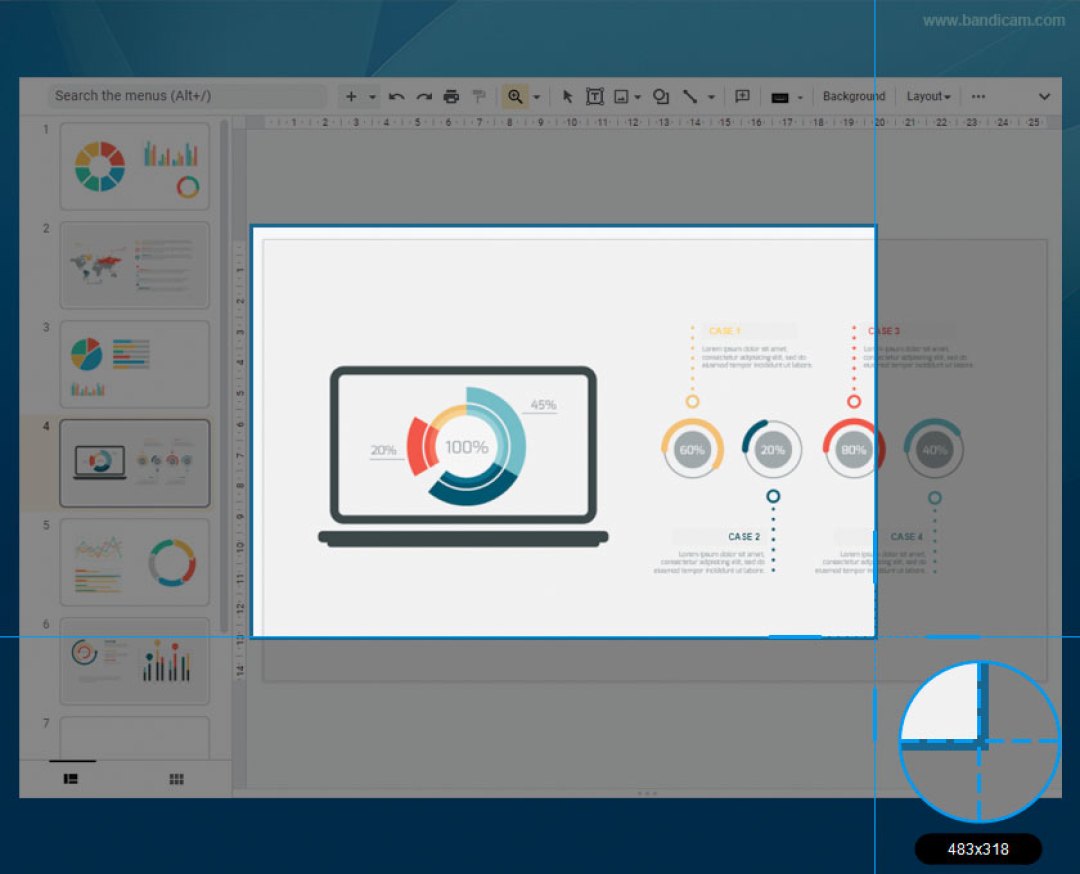Switch to filmstrip view icon
Screen dimensions: 1080x874
pos(71,779)
